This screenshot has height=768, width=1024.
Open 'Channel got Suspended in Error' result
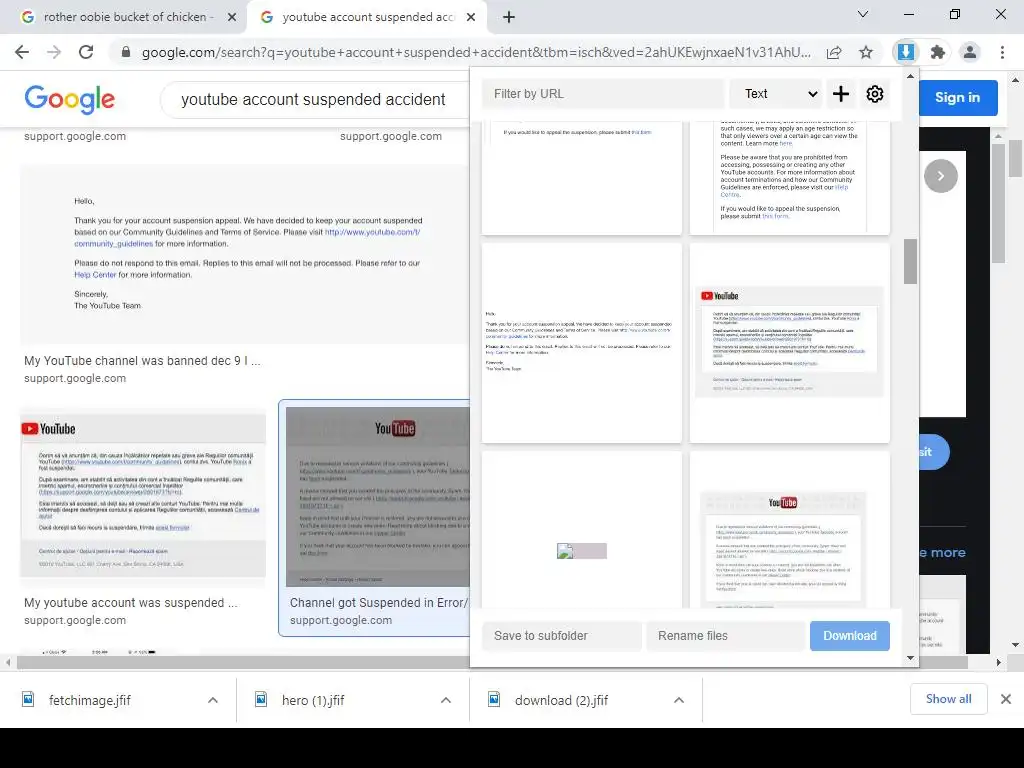pyautogui.click(x=379, y=603)
